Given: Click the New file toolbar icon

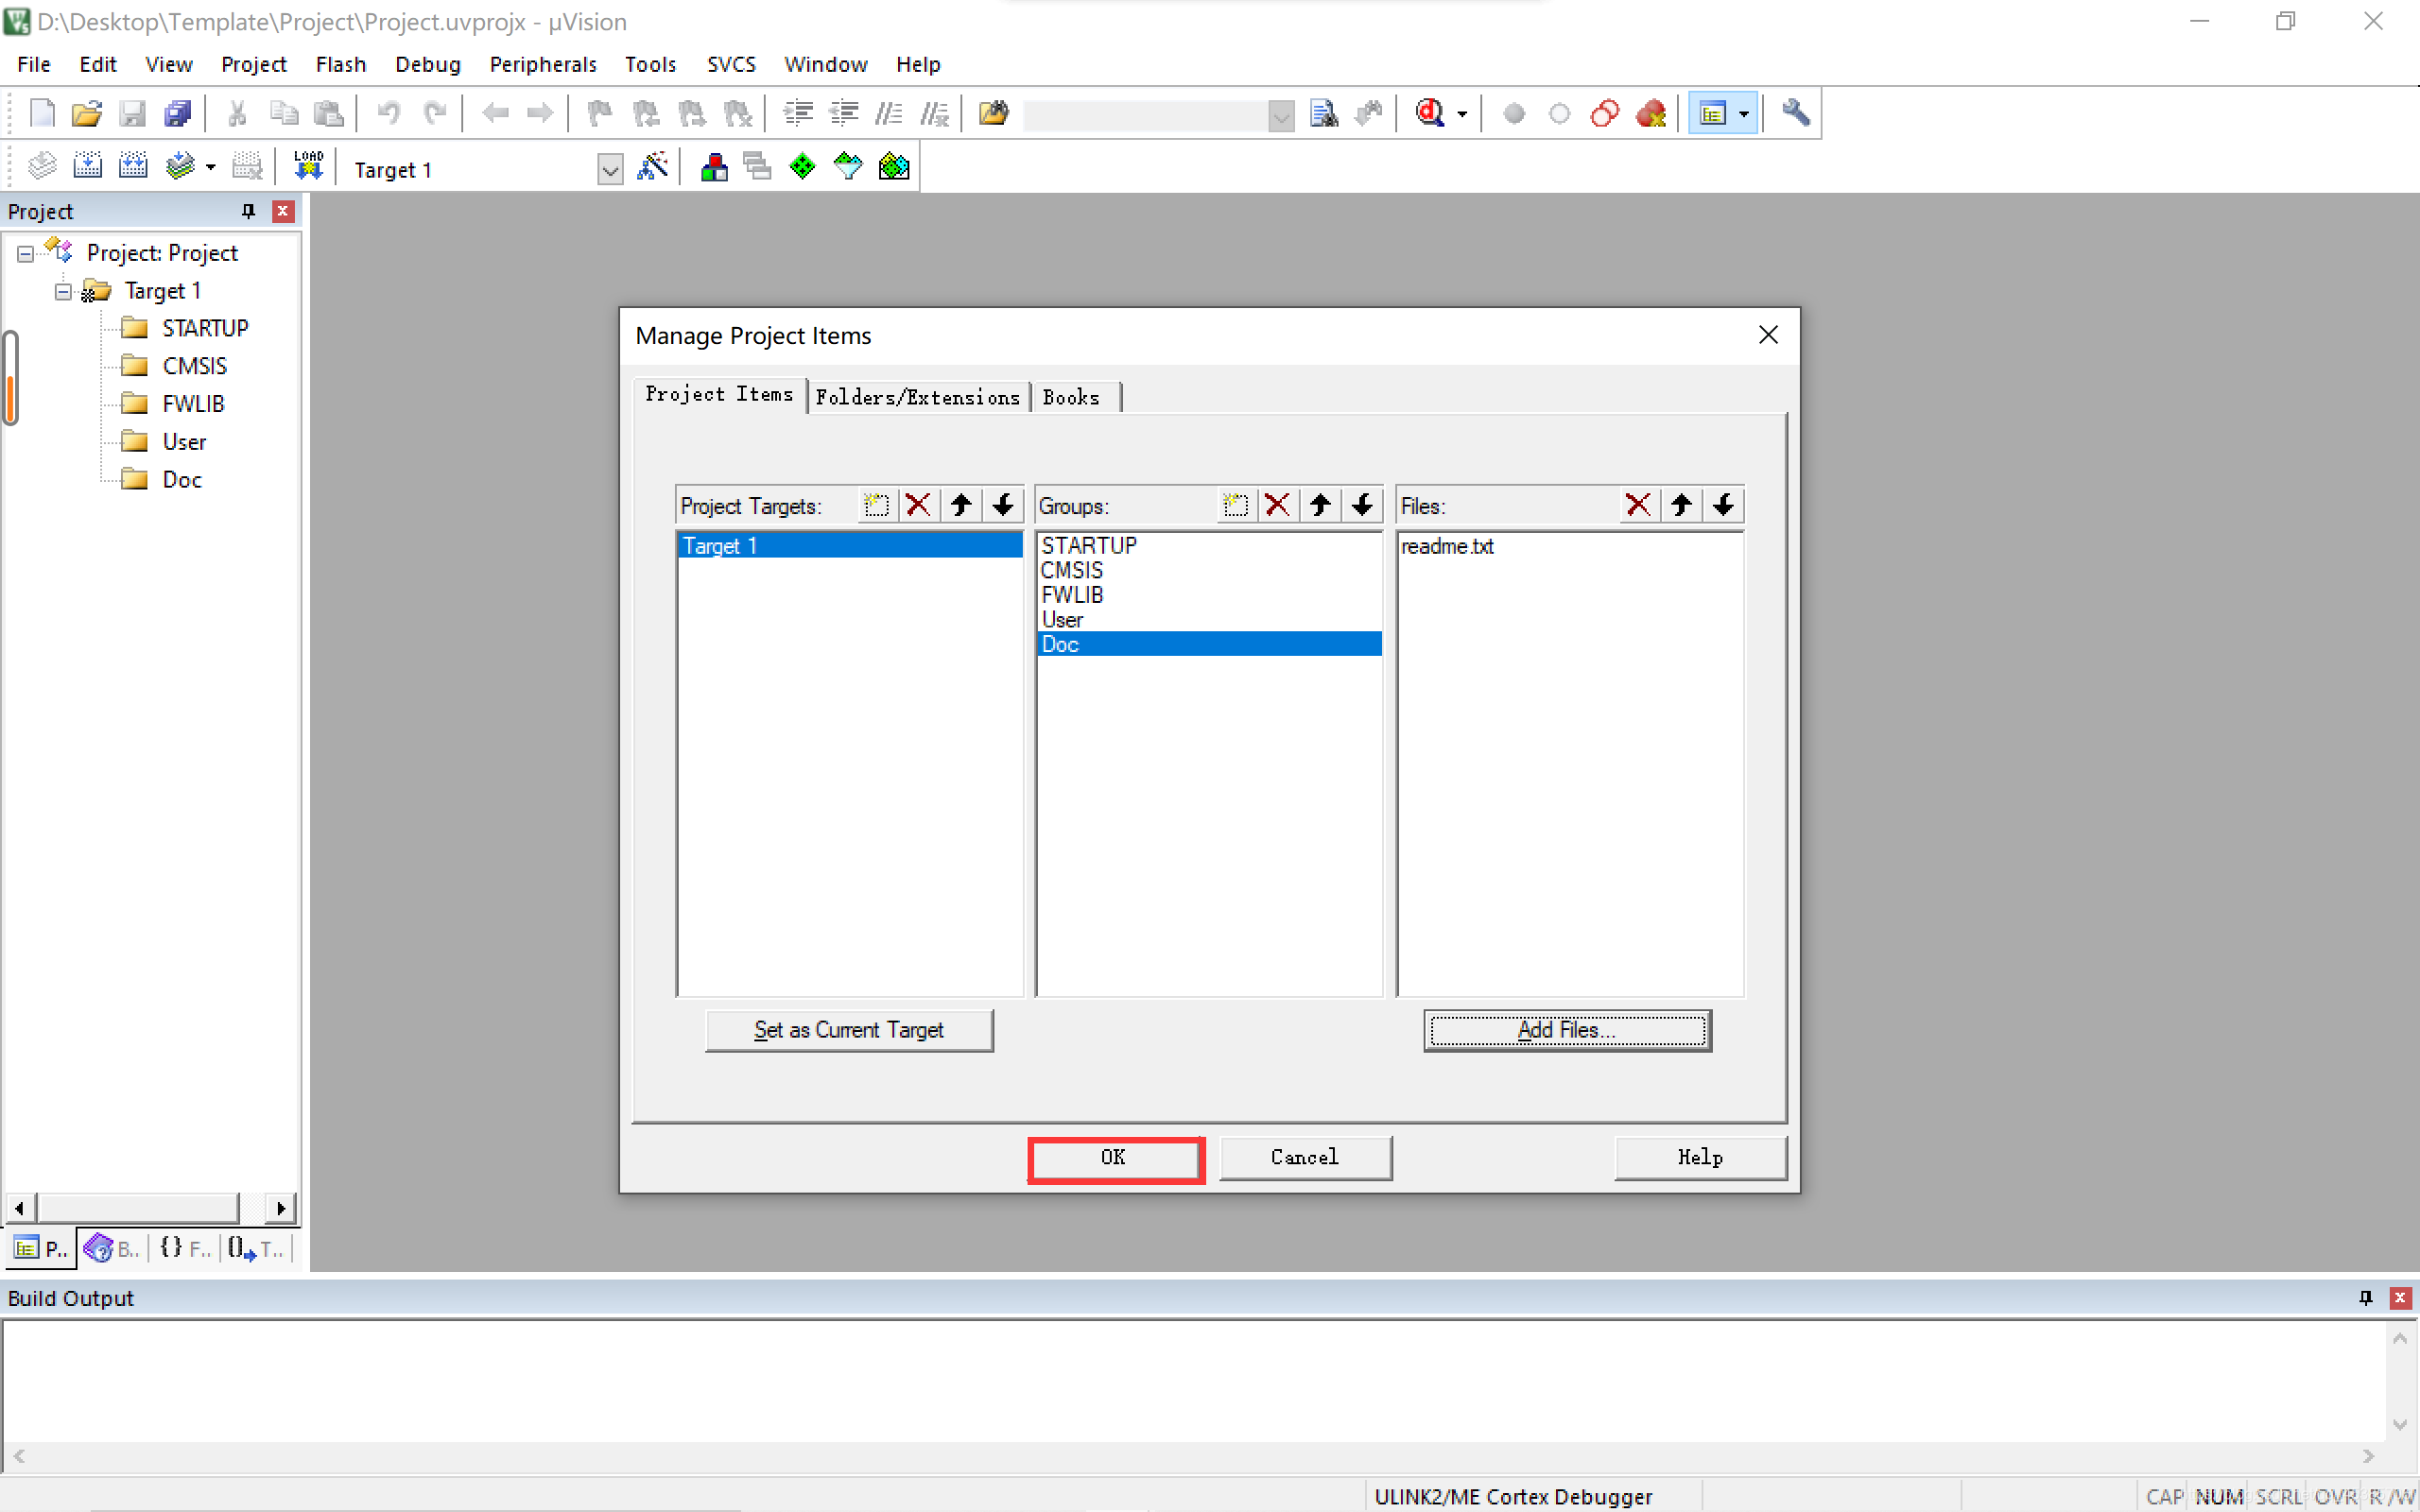Looking at the screenshot, I should pos(42,114).
